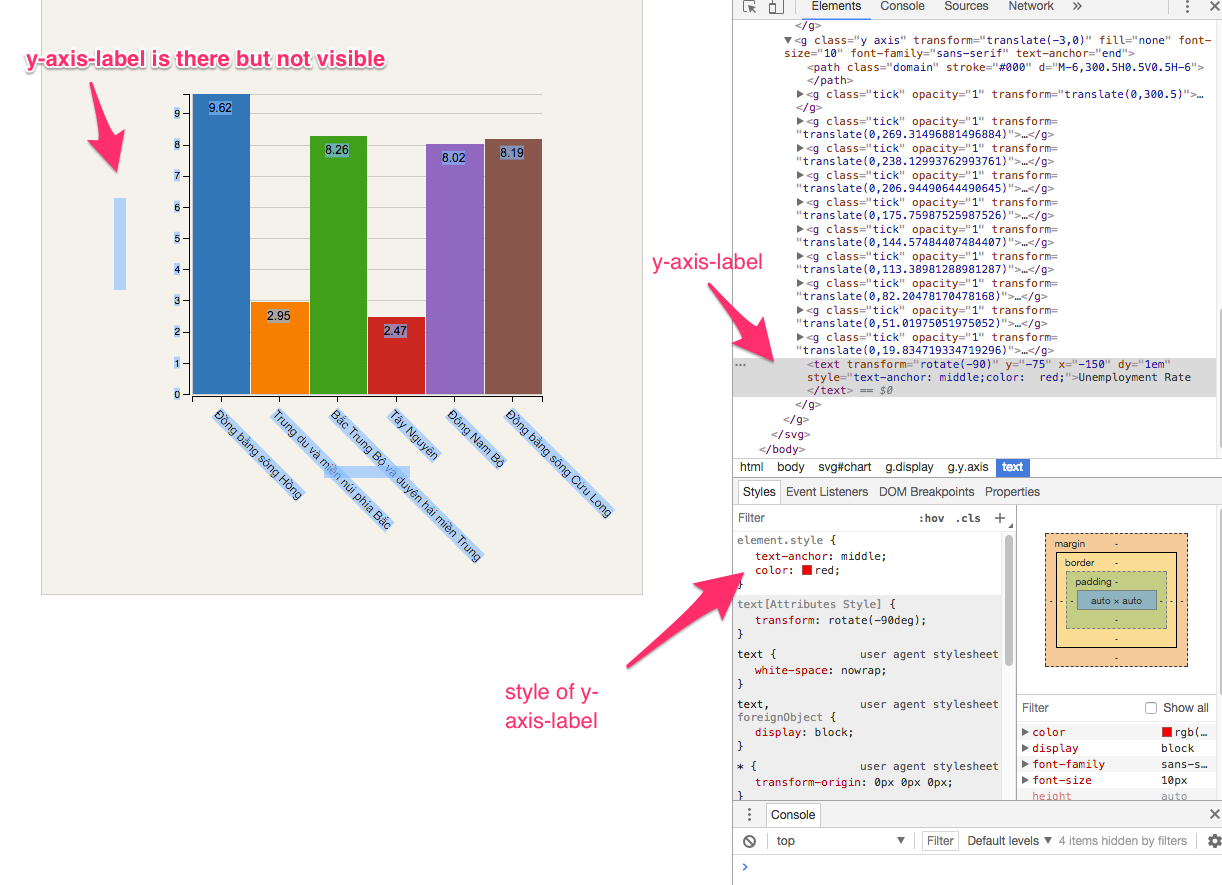Image resolution: width=1222 pixels, height=885 pixels.
Task: Expand the computed font-size property
Action: (1026, 780)
